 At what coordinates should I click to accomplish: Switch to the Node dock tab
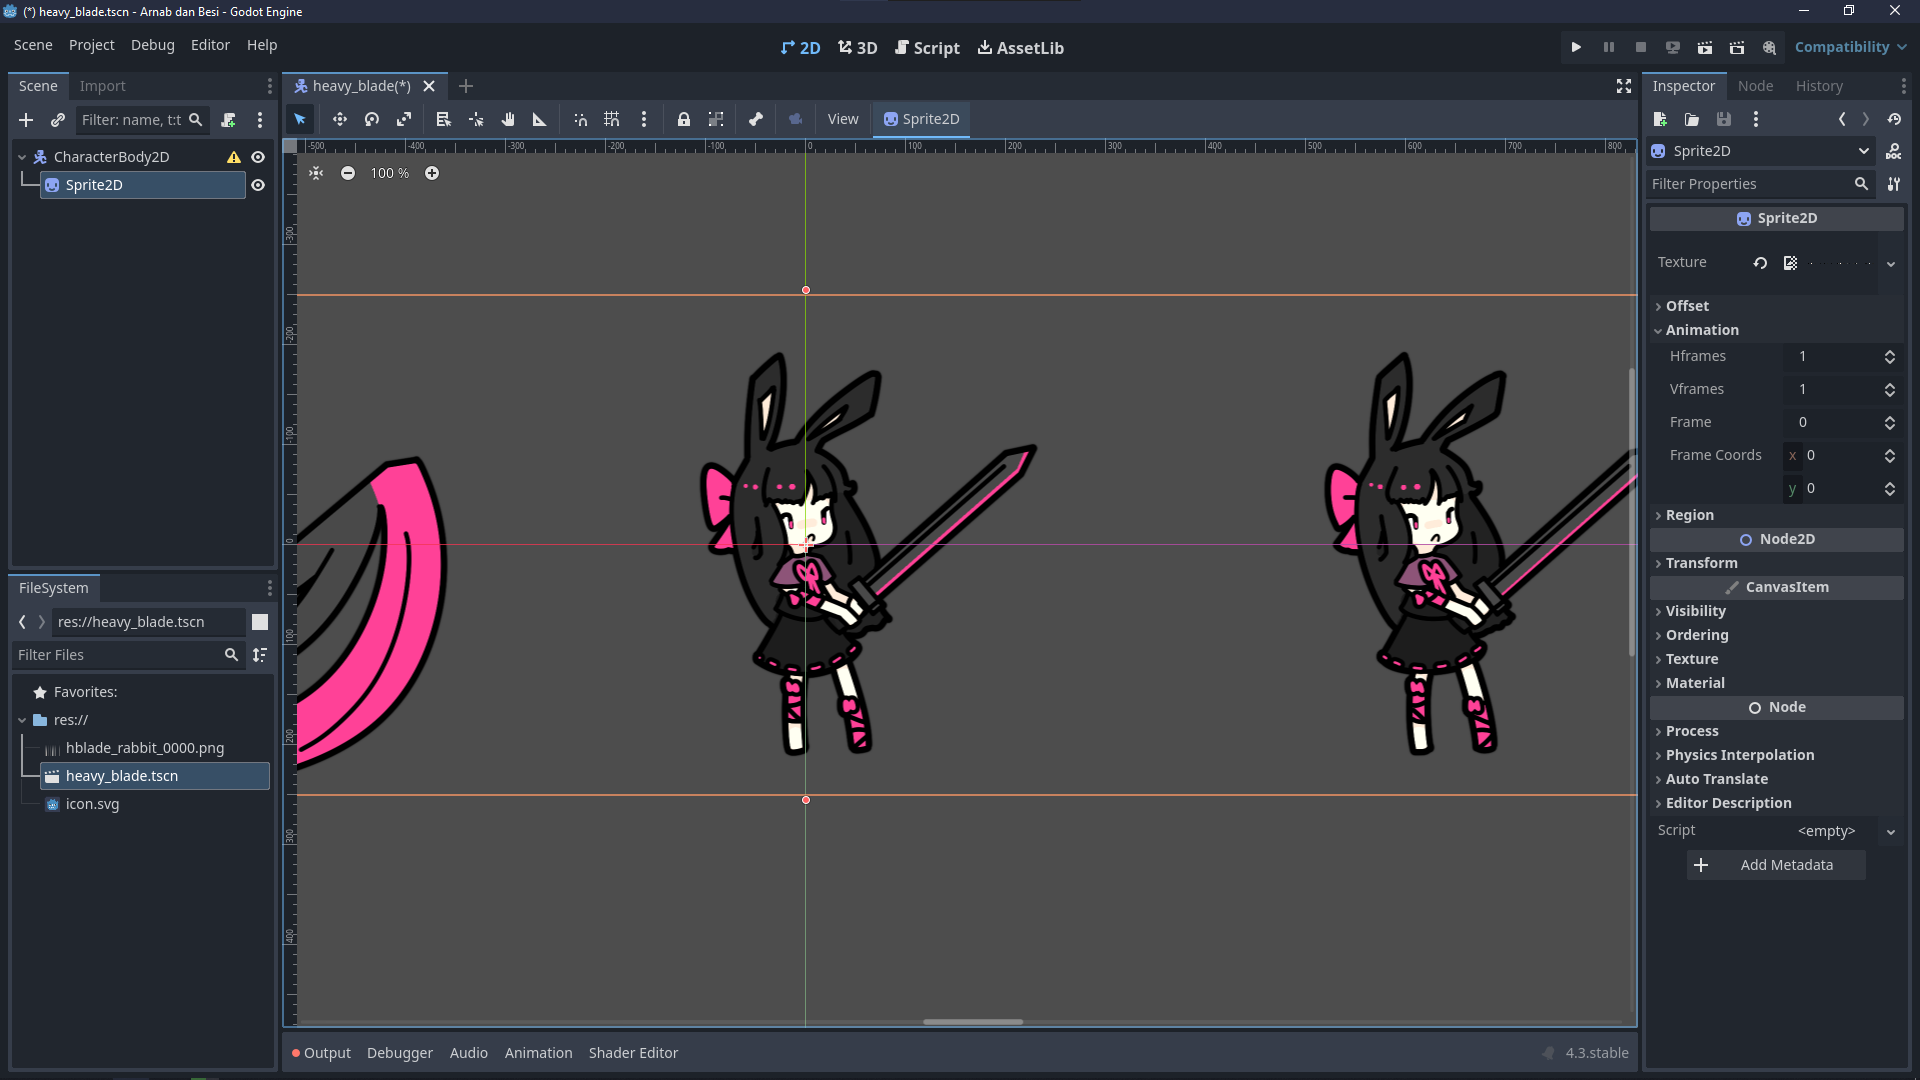[x=1755, y=86]
